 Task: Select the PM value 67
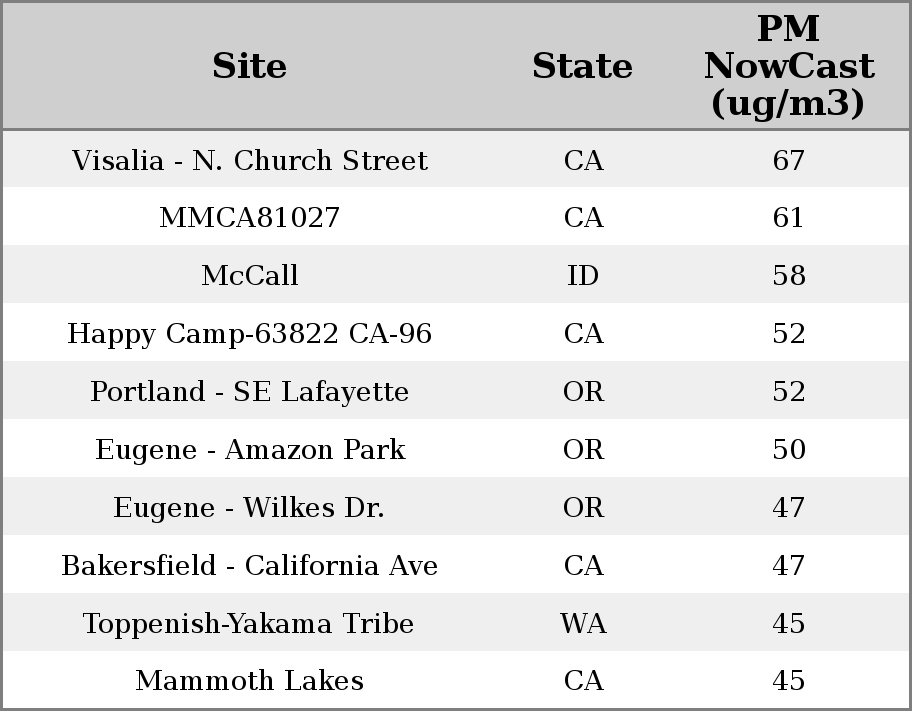pyautogui.click(x=788, y=161)
